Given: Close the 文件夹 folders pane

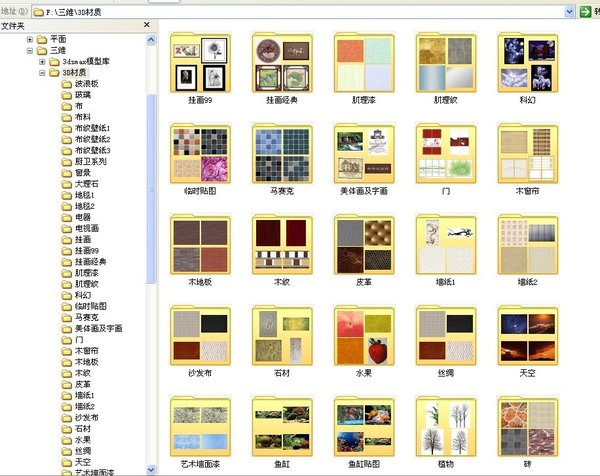Looking at the screenshot, I should (x=147, y=25).
